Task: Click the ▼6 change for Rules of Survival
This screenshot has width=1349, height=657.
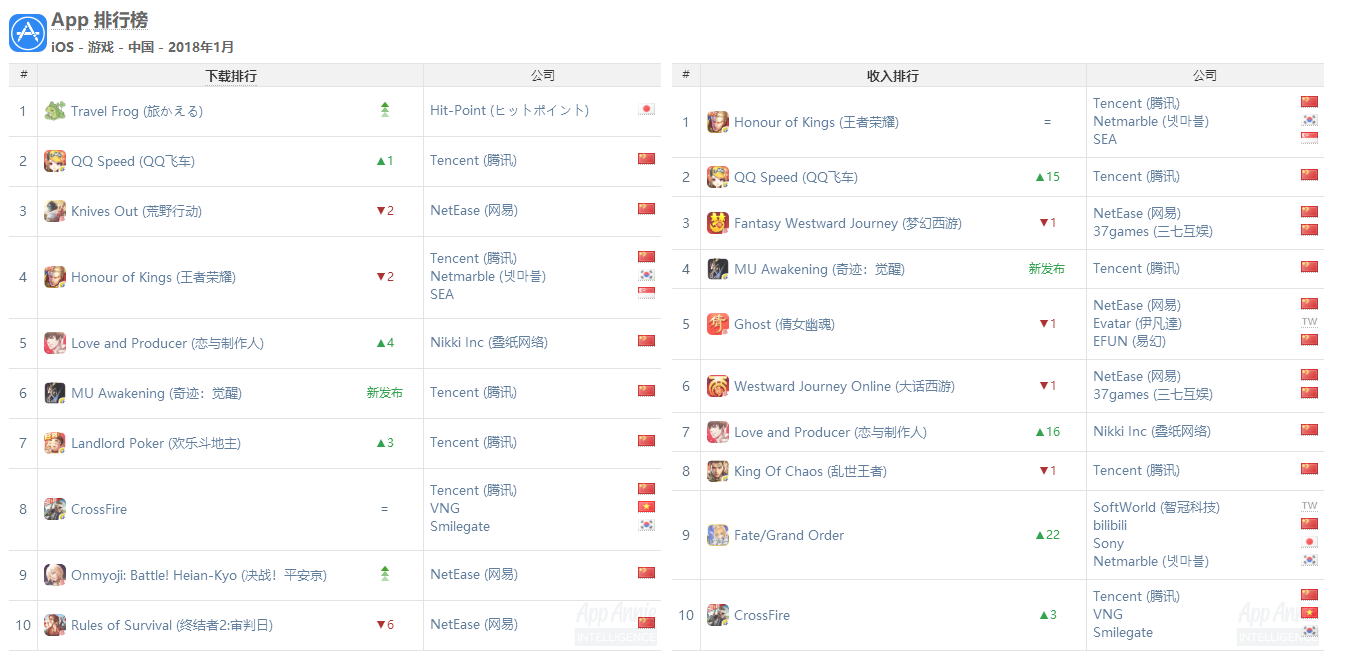Action: (x=384, y=625)
